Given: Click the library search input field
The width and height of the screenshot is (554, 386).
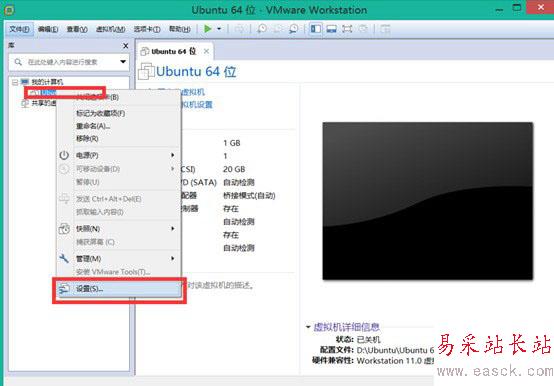Looking at the screenshot, I should [69, 62].
